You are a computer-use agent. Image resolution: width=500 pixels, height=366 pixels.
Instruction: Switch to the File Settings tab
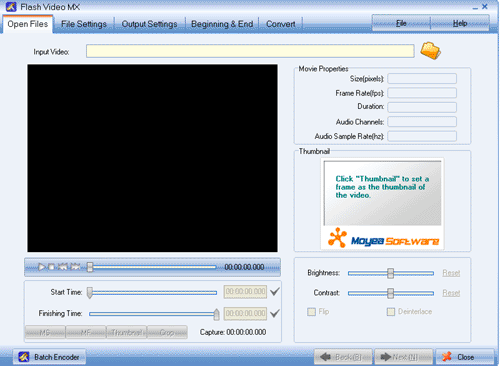(x=84, y=24)
